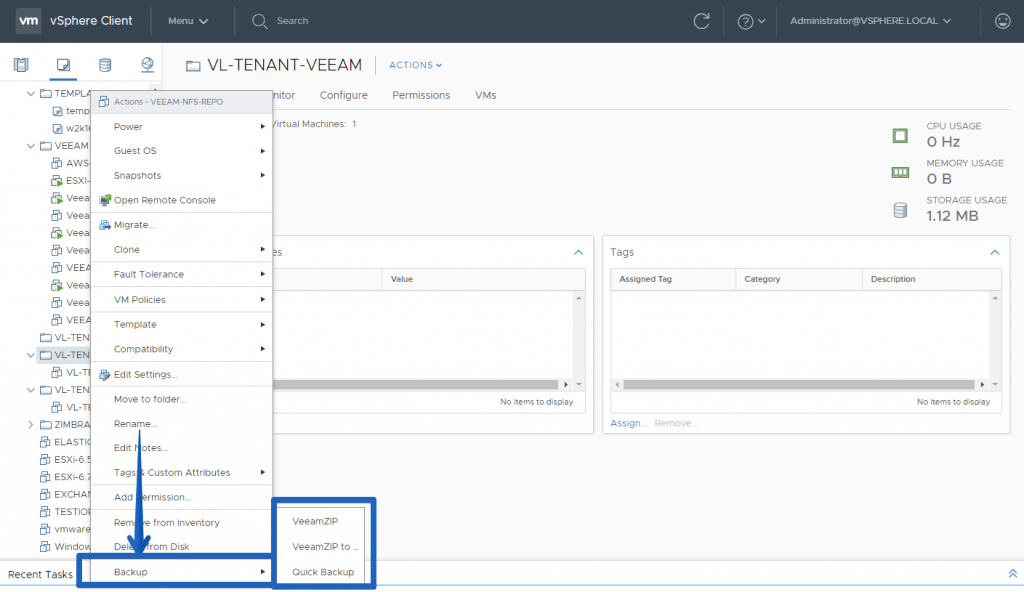
Task: Open Tags & Custom Attributes submenu
Action: (x=182, y=472)
